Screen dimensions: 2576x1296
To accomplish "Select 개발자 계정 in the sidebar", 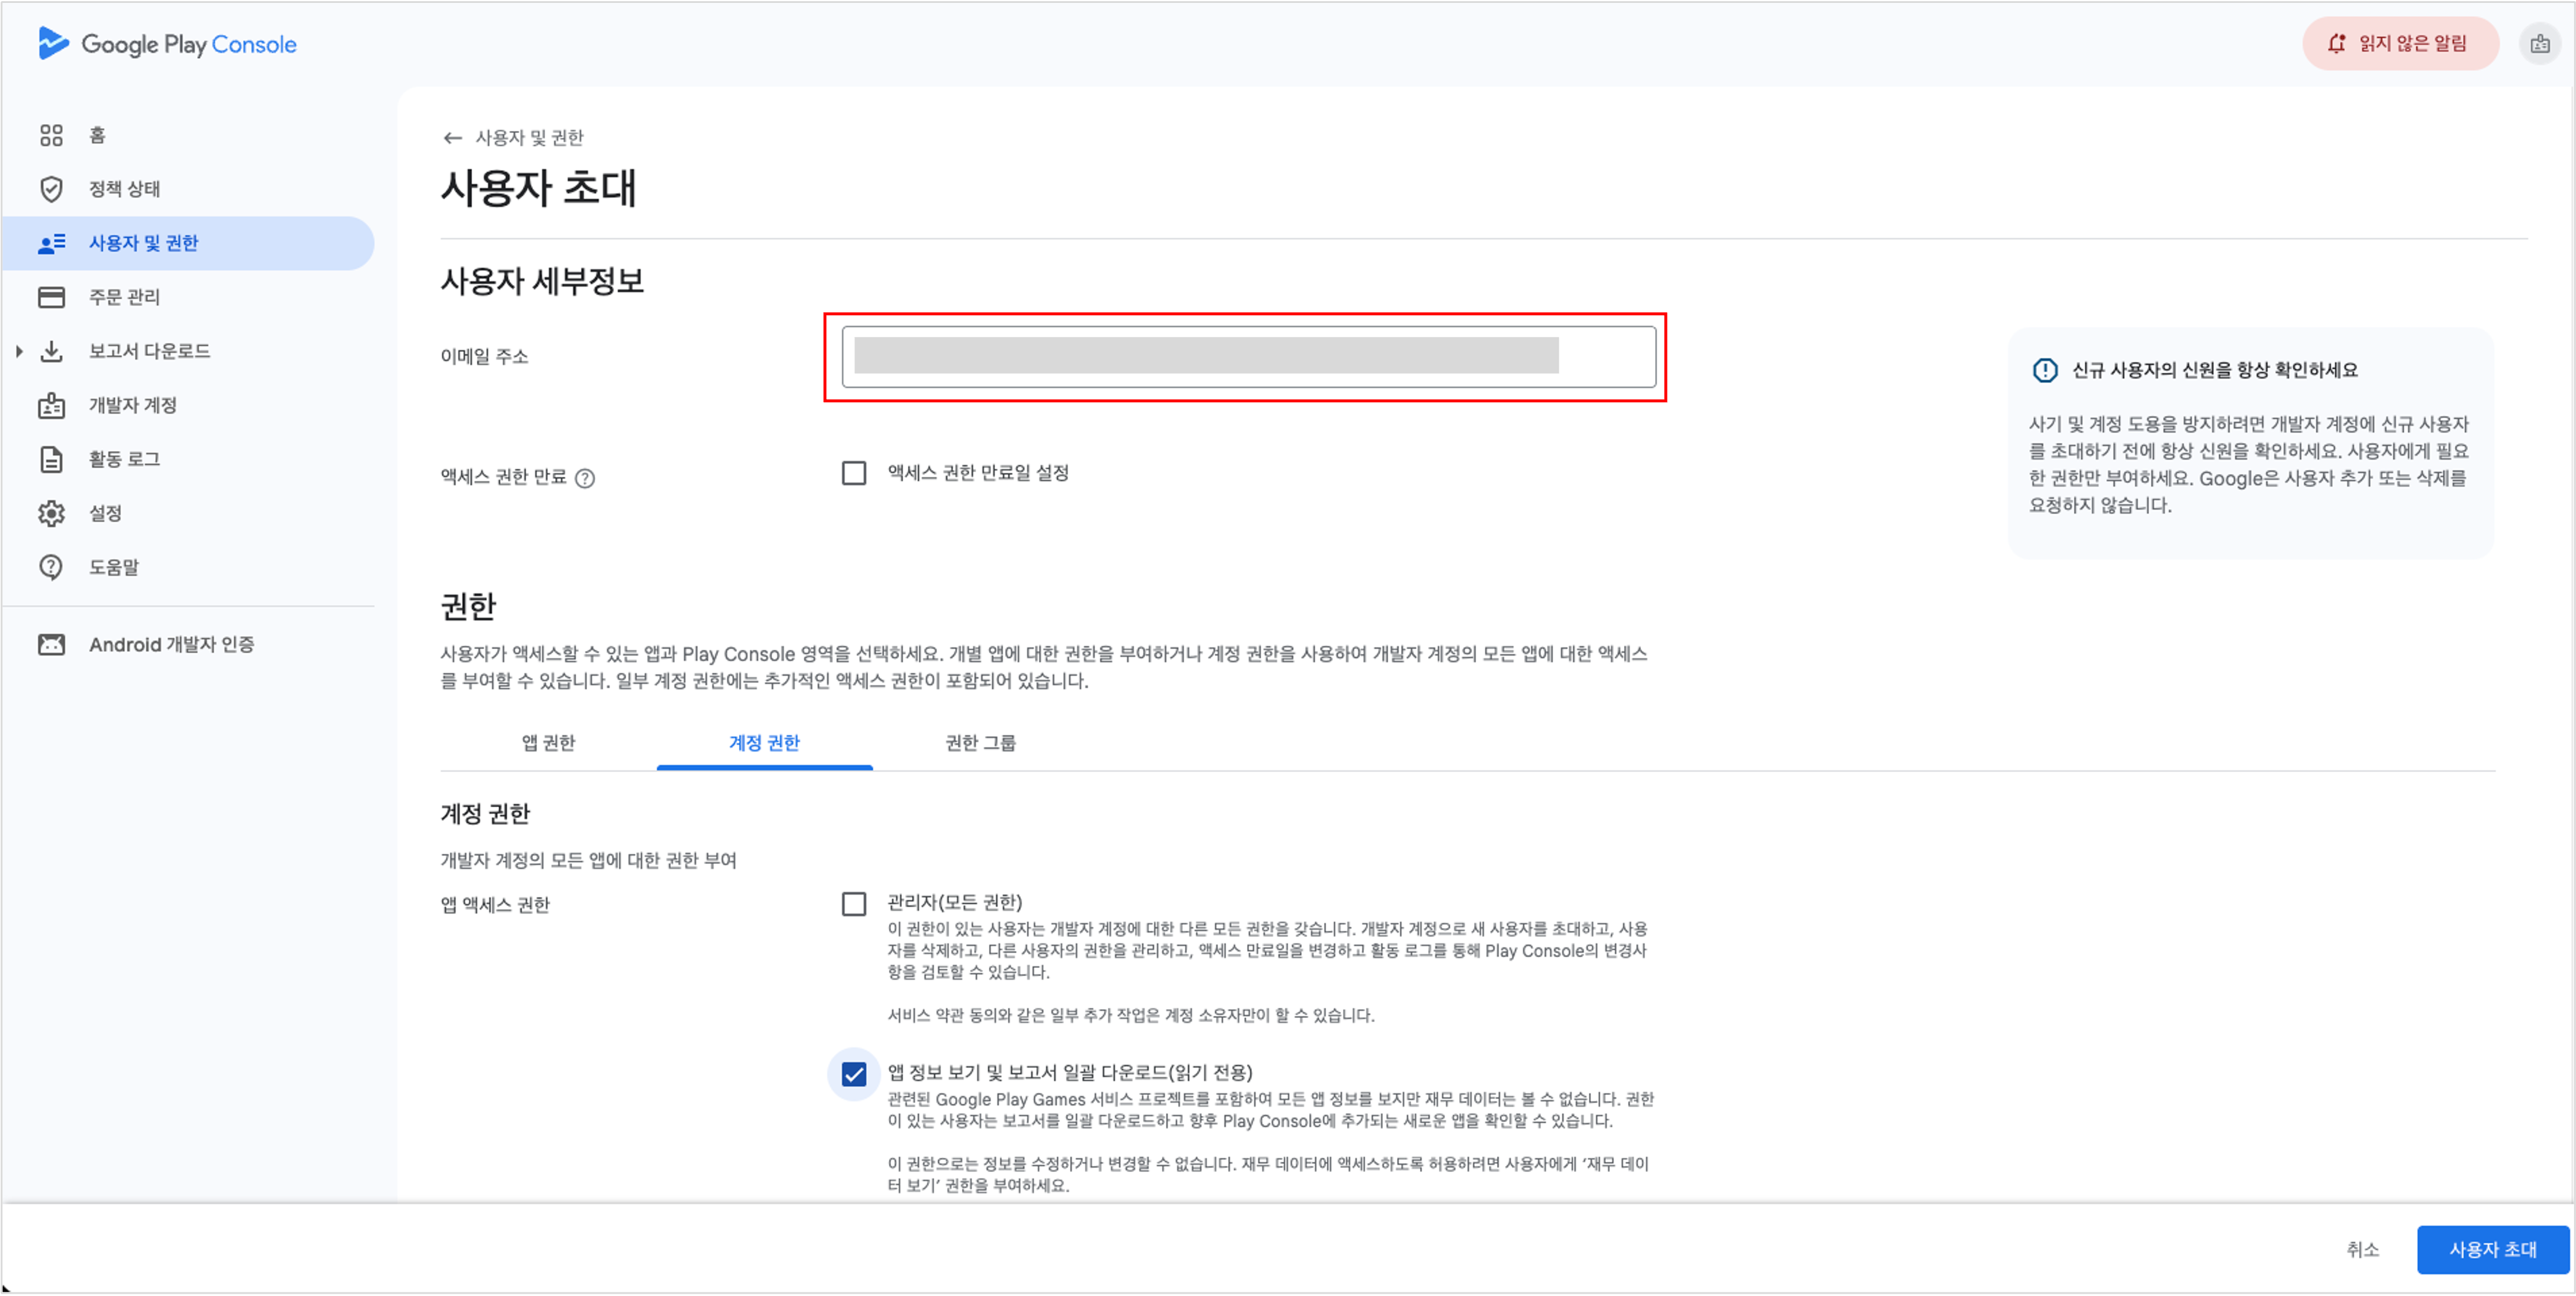I will [132, 404].
